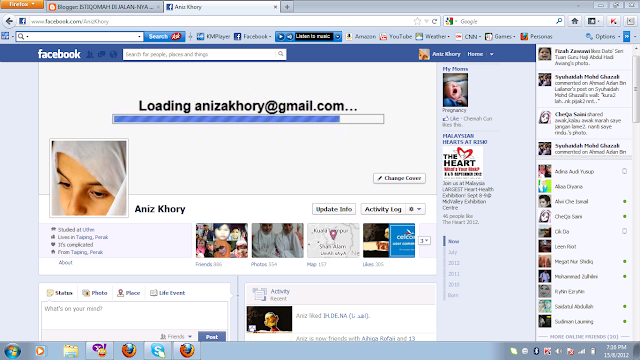Click Windows Start button

pos(12,351)
